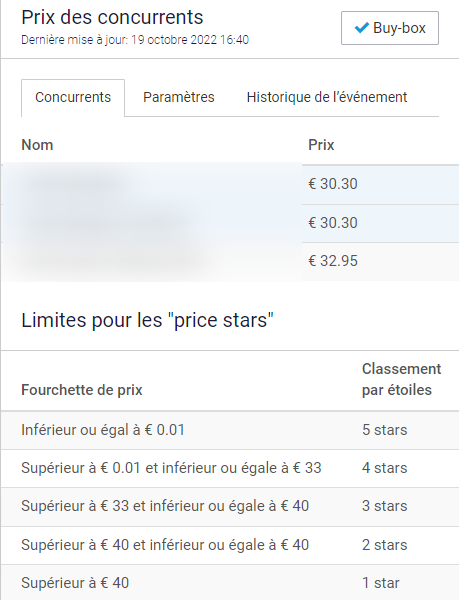Select the 5 stars rating row
Screen dimensions: 459x600
click(x=230, y=430)
